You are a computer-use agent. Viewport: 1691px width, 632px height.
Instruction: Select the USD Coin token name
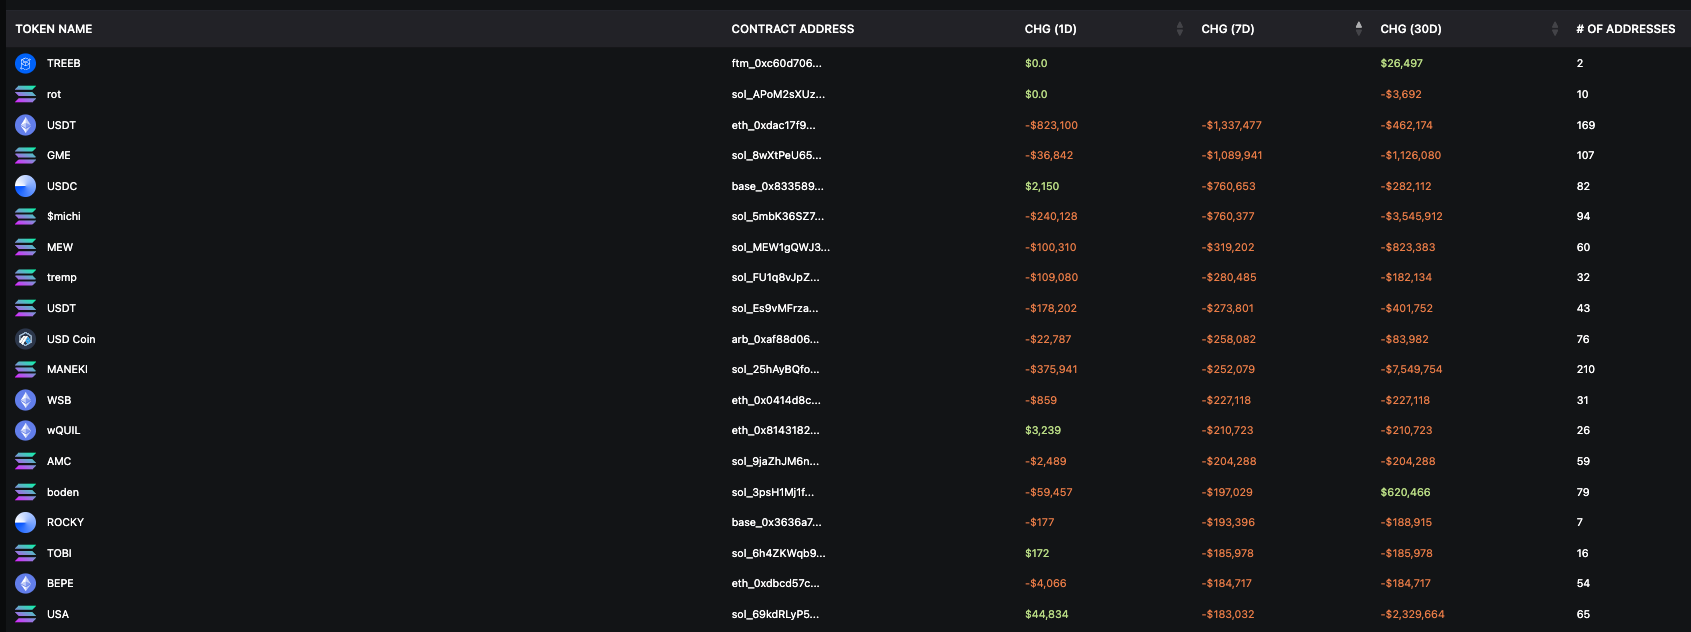pyautogui.click(x=71, y=339)
